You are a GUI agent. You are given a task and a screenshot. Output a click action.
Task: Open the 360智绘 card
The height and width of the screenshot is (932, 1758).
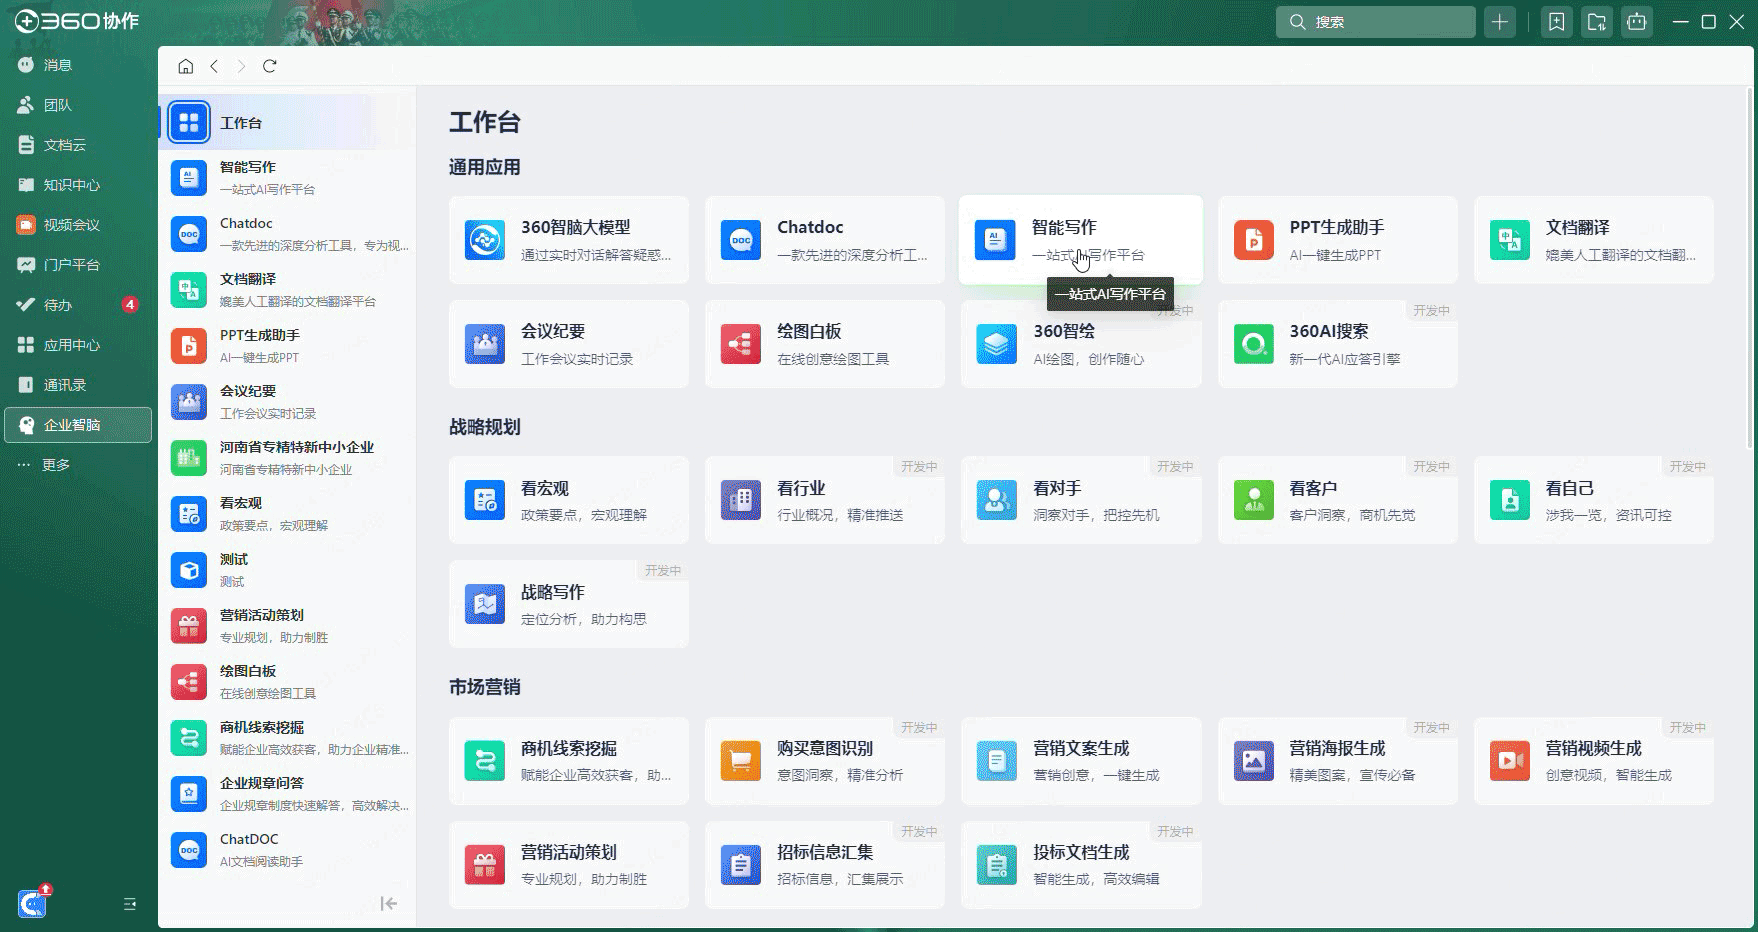(x=1081, y=344)
